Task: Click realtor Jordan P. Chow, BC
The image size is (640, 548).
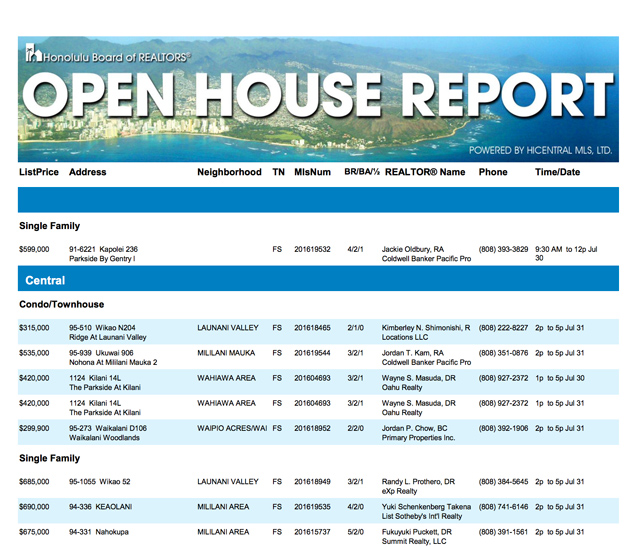Action: point(414,428)
